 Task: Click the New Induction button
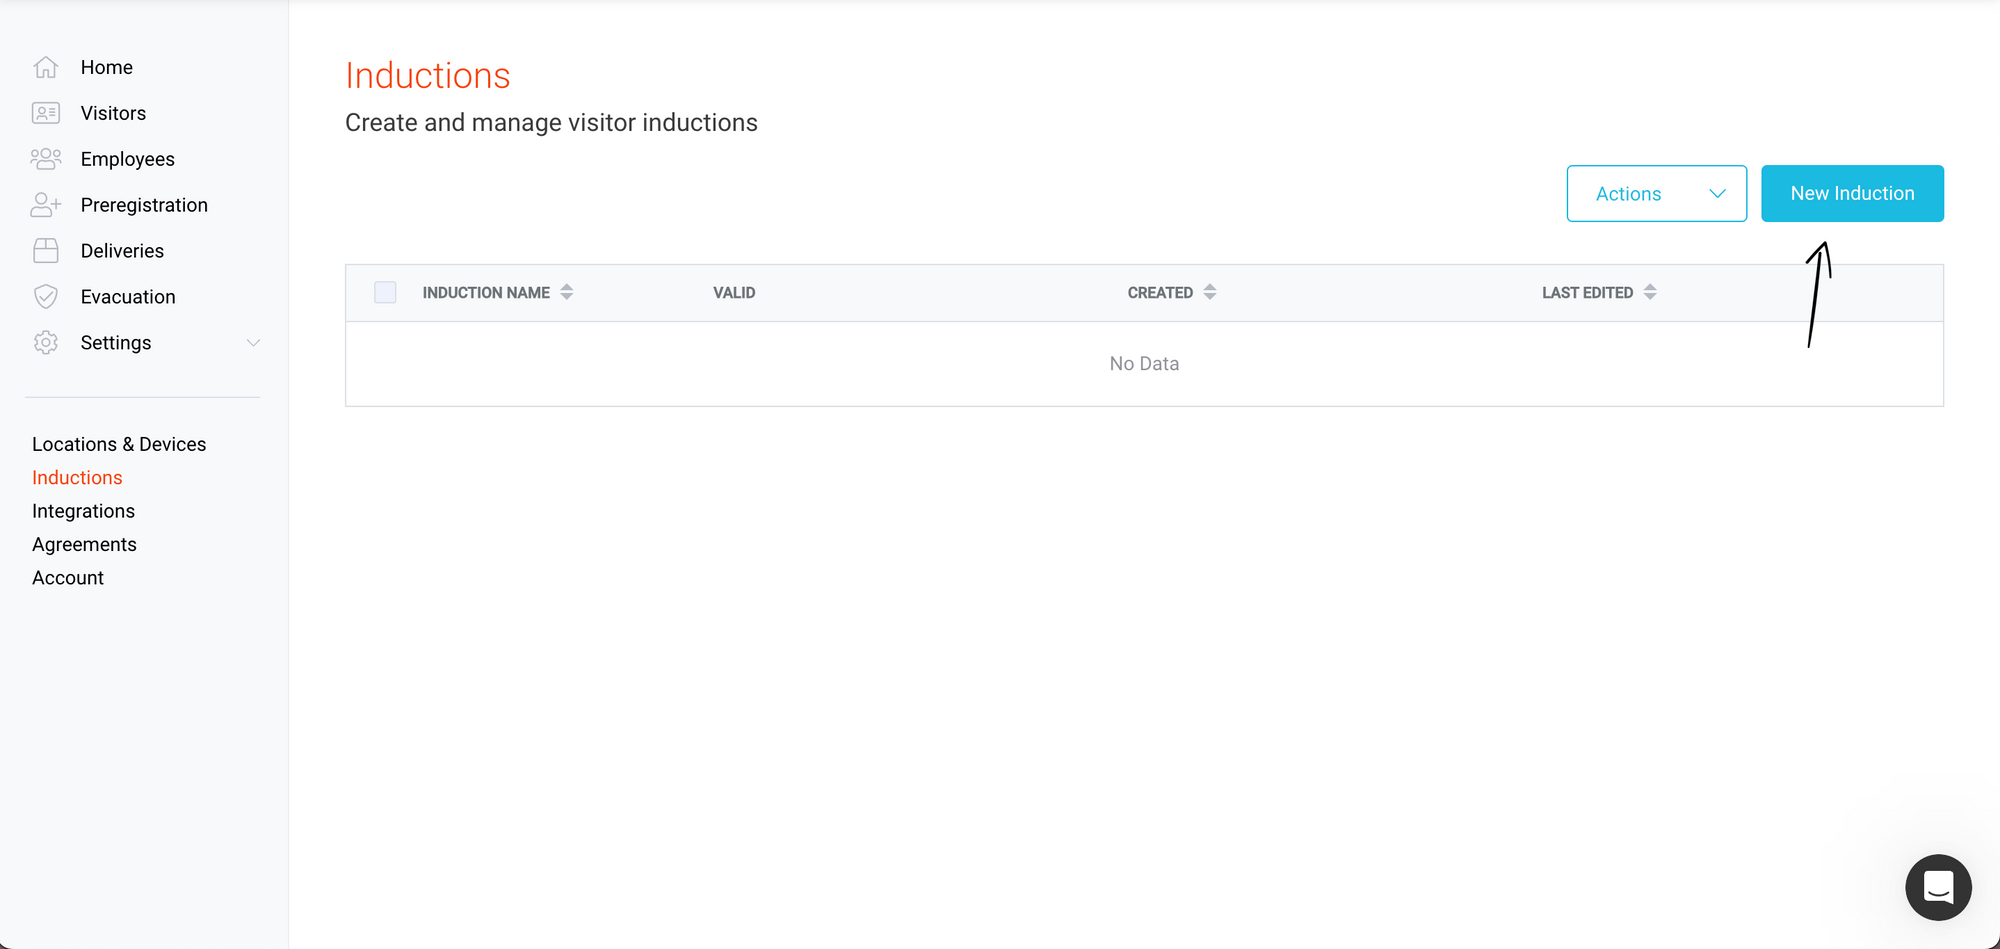[1852, 193]
